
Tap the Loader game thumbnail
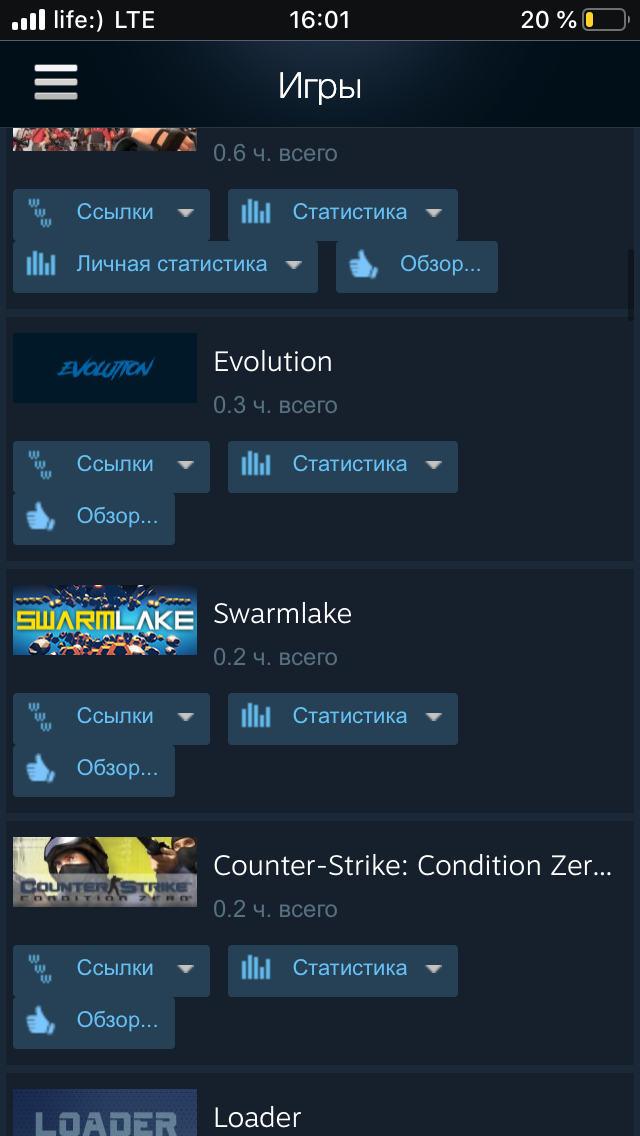pos(105,1113)
